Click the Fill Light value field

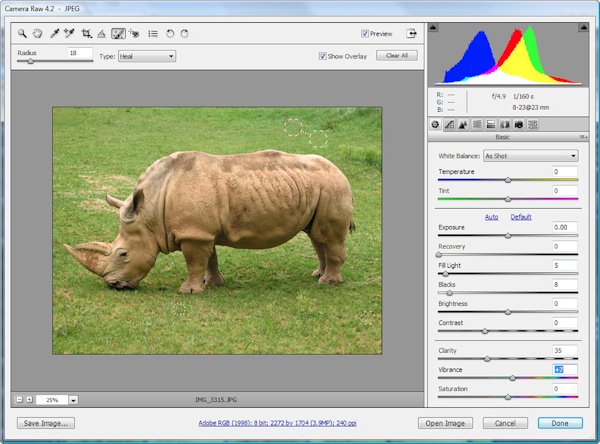pos(564,265)
